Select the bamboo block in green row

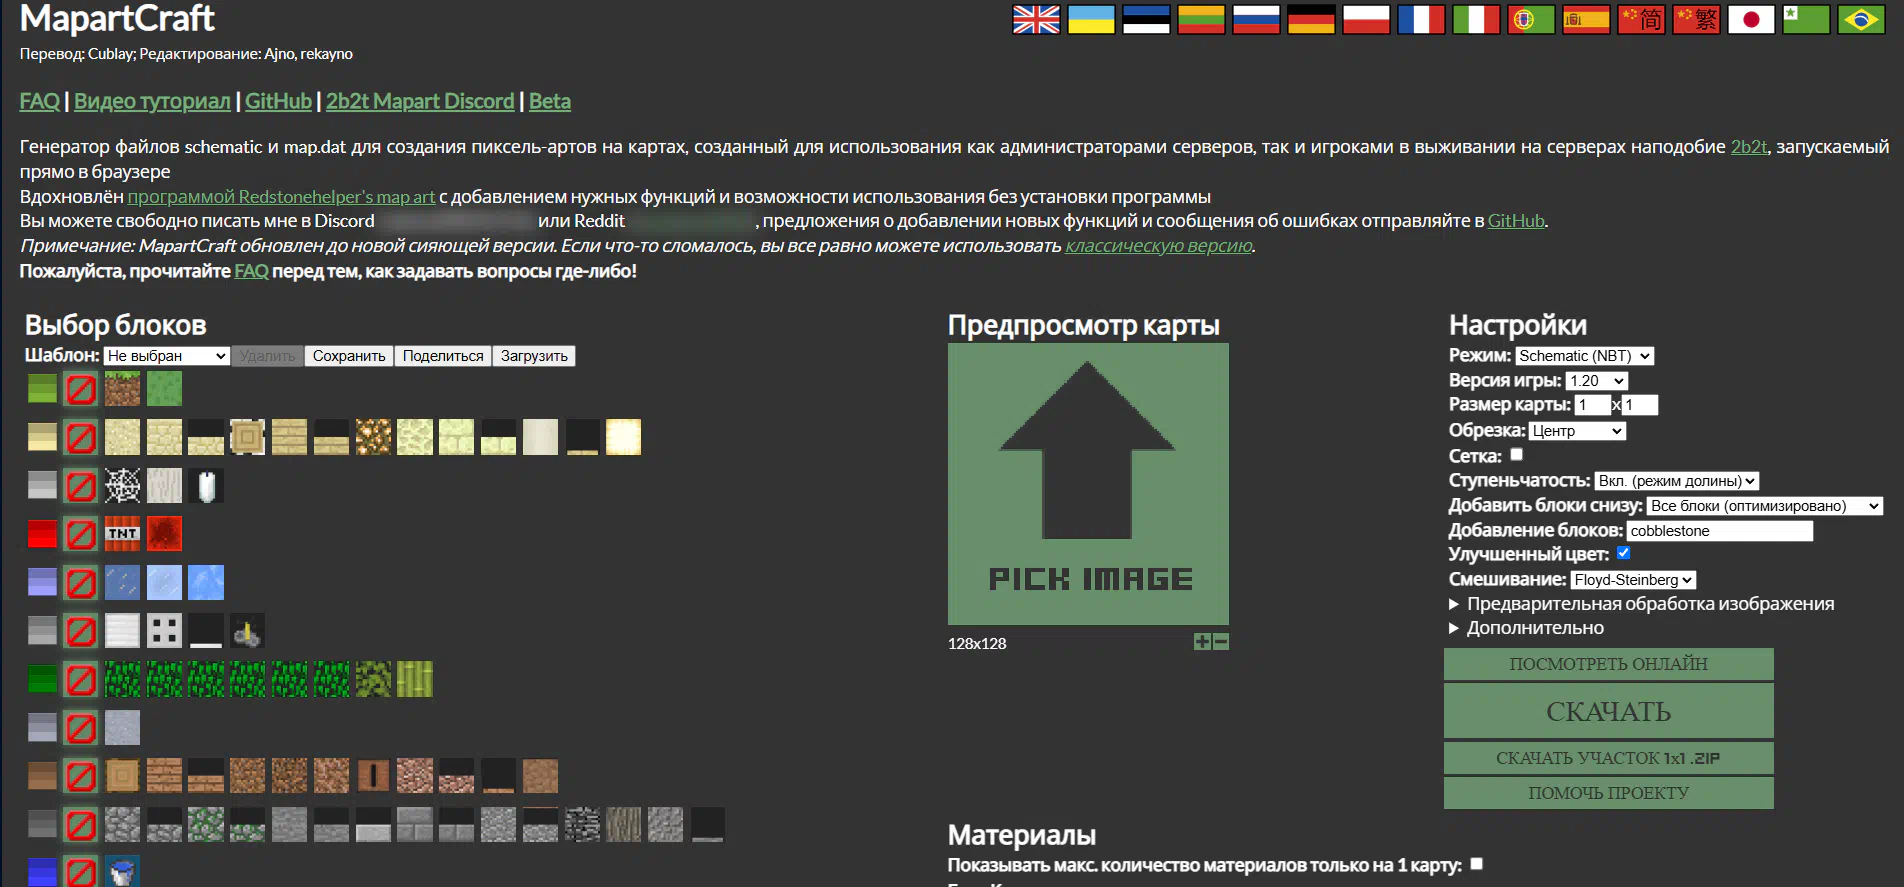[x=415, y=679]
